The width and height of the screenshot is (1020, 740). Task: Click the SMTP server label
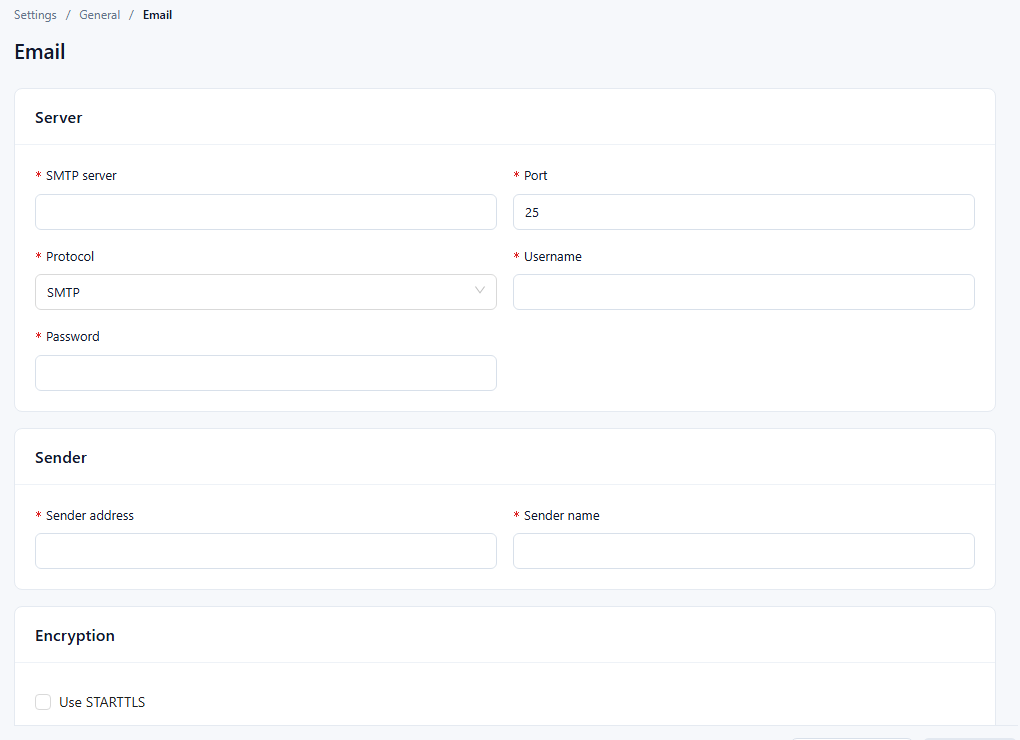(81, 176)
